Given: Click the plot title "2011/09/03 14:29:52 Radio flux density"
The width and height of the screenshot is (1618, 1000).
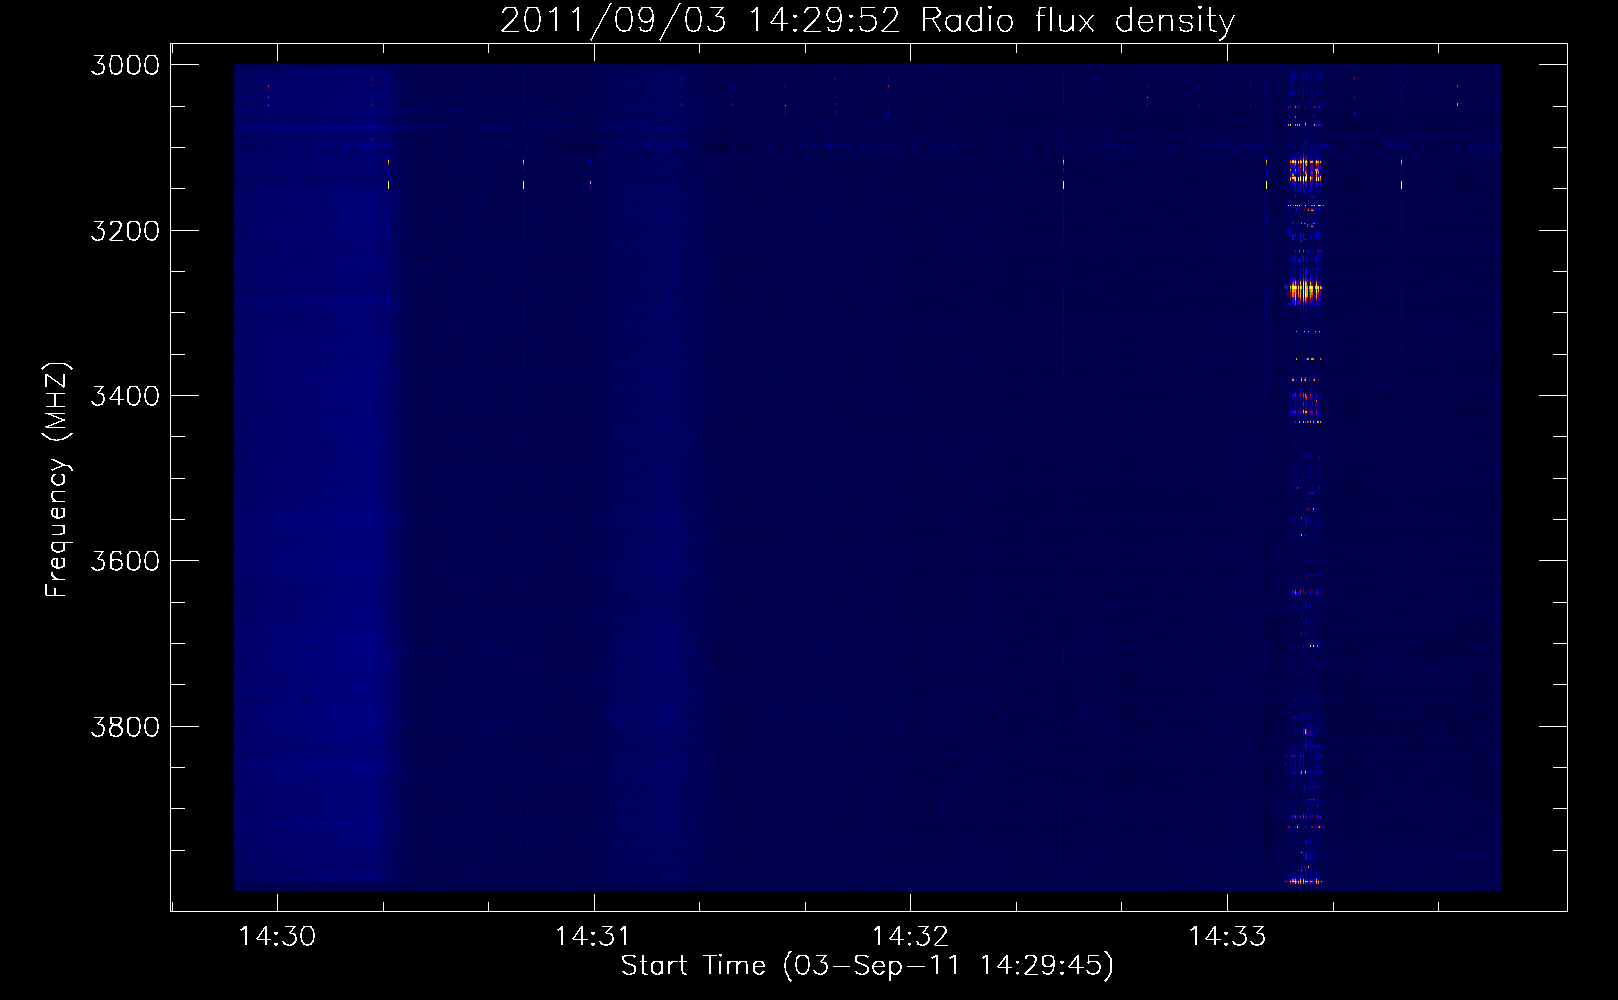Looking at the screenshot, I should tap(867, 21).
